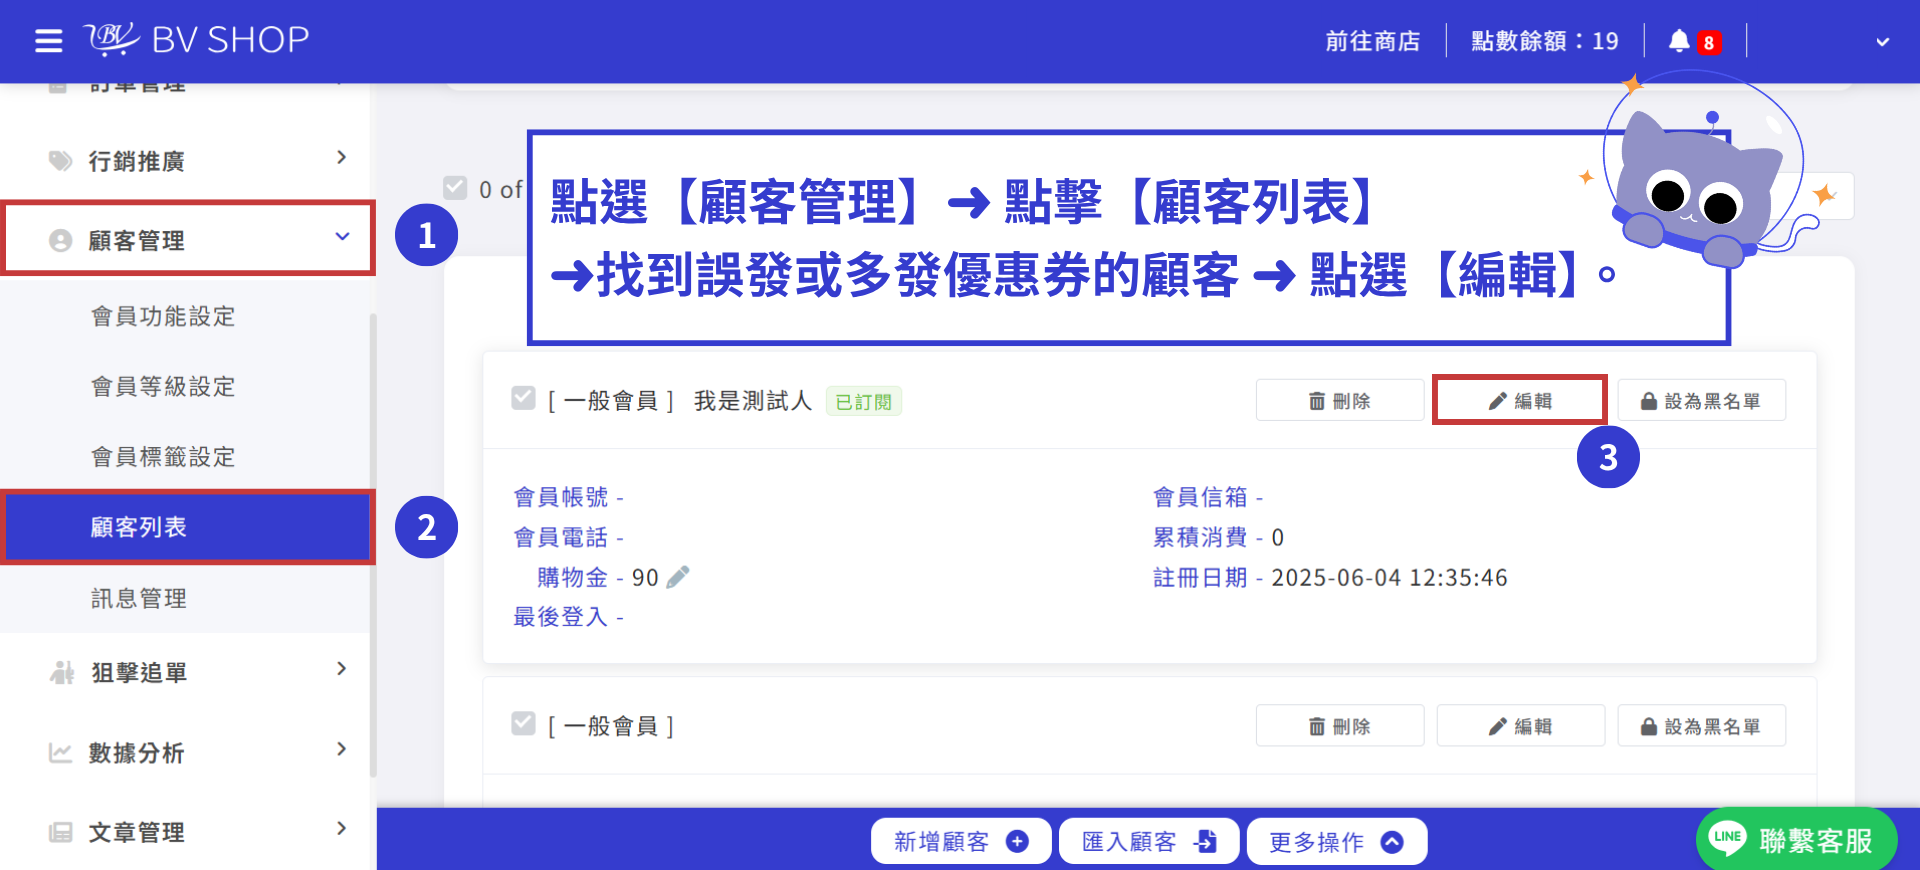
Task: Click the sidebar vertical scrollbar
Action: pos(373,545)
